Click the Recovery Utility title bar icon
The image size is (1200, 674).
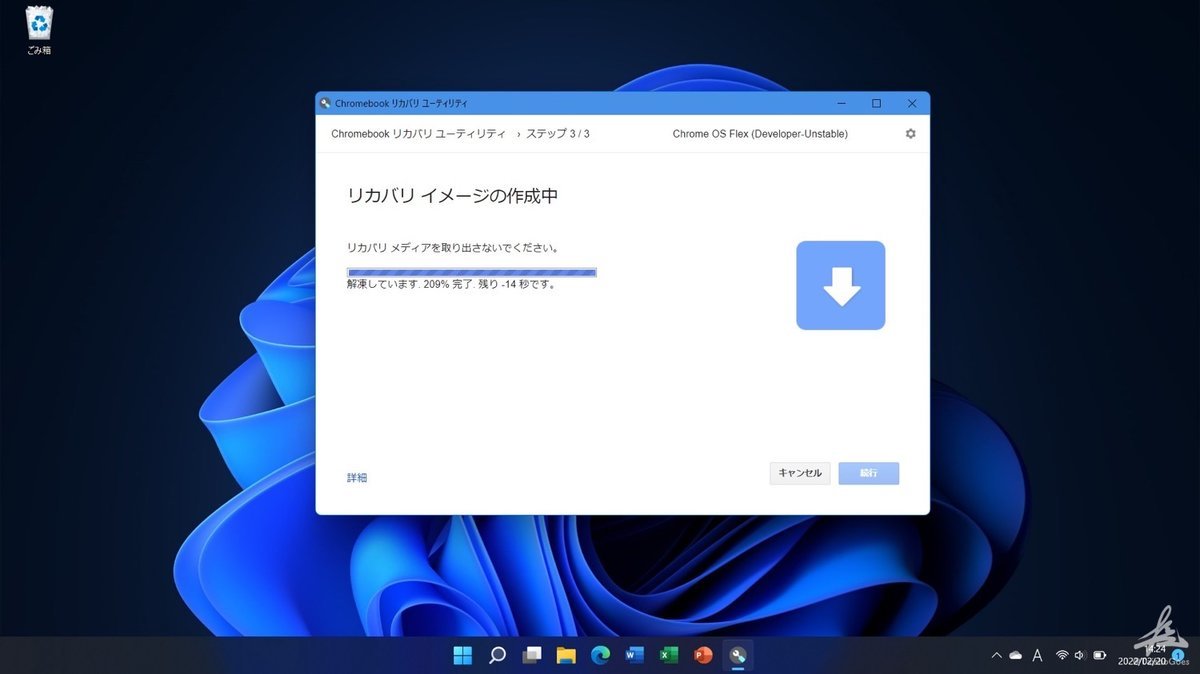pyautogui.click(x=325, y=103)
